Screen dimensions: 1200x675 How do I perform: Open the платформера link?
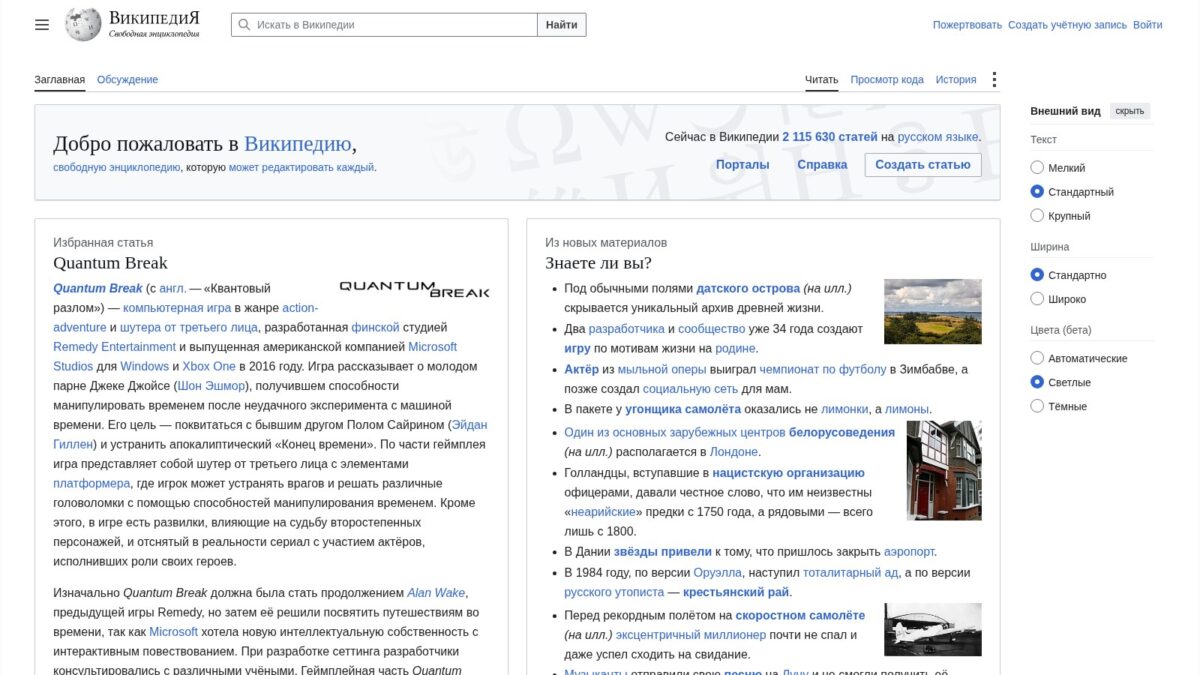[x=92, y=484]
